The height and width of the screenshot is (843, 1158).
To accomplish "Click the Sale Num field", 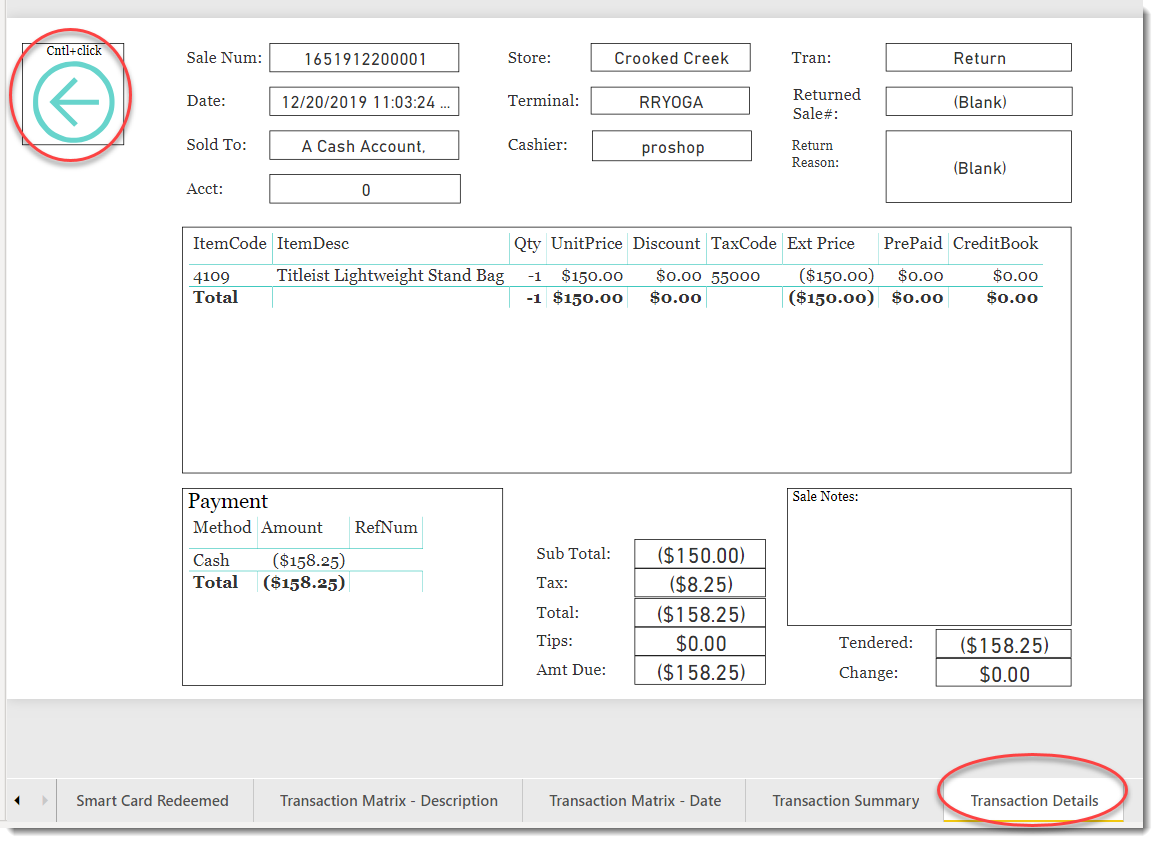I will (364, 57).
